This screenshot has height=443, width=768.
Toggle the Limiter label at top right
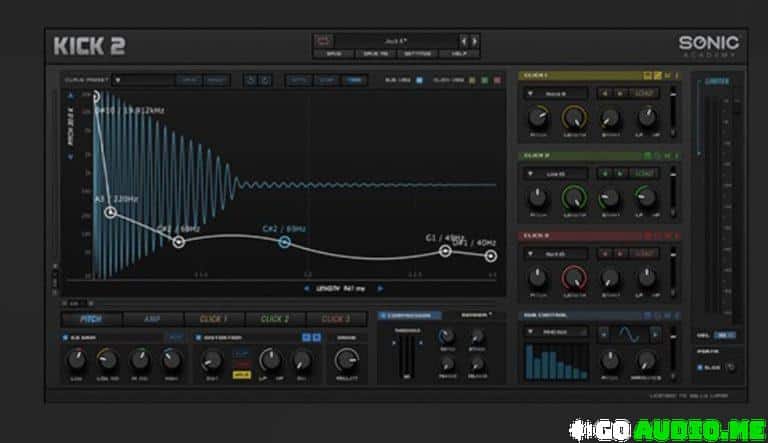click(717, 81)
